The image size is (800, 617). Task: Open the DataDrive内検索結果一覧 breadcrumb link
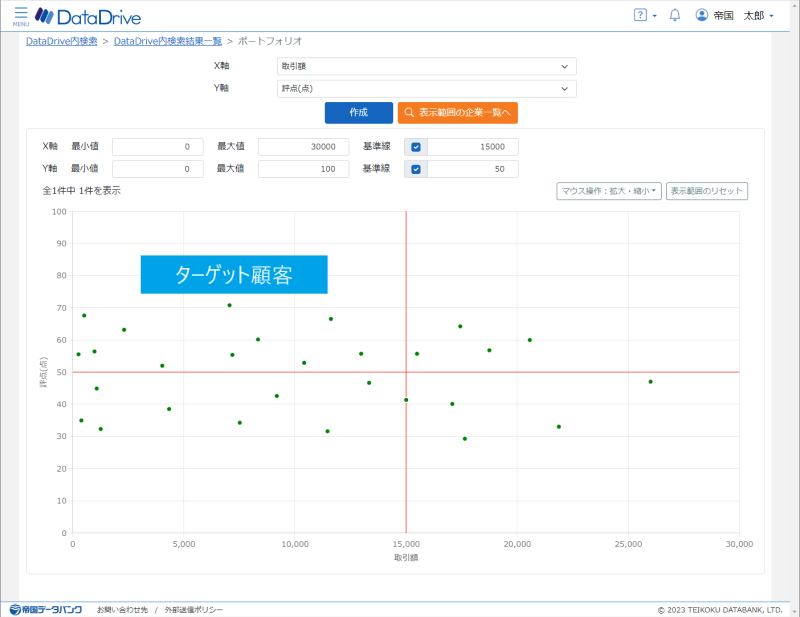click(x=168, y=41)
